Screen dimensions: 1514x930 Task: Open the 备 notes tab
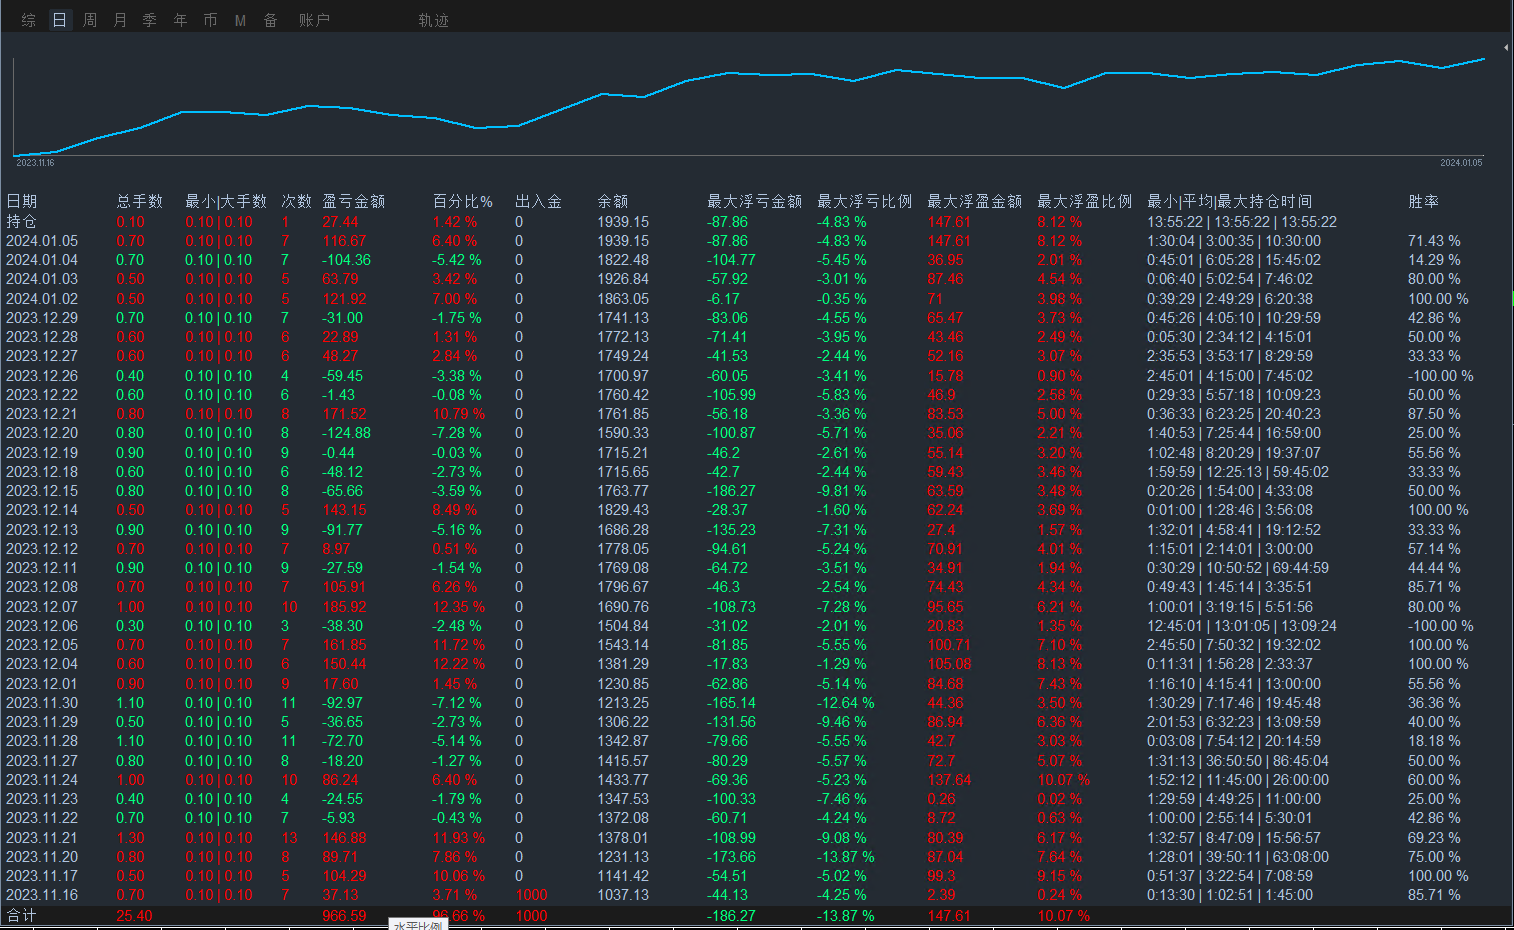270,20
